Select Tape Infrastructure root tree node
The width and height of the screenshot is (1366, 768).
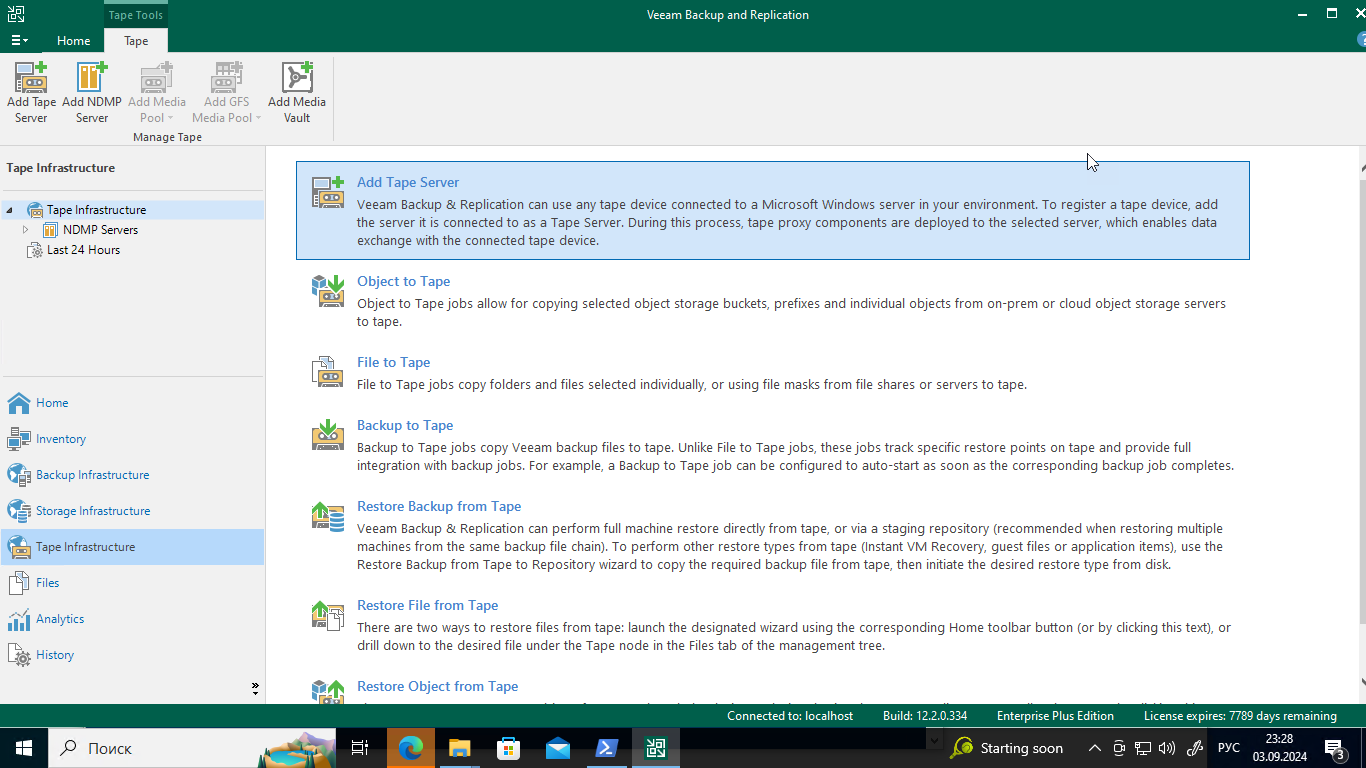[x=96, y=210]
